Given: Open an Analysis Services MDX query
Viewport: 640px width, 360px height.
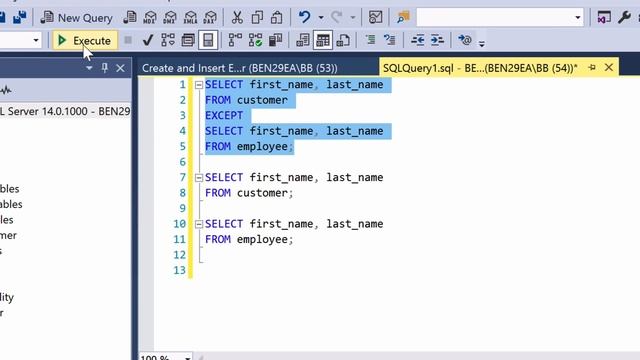Looking at the screenshot, I should point(150,17).
